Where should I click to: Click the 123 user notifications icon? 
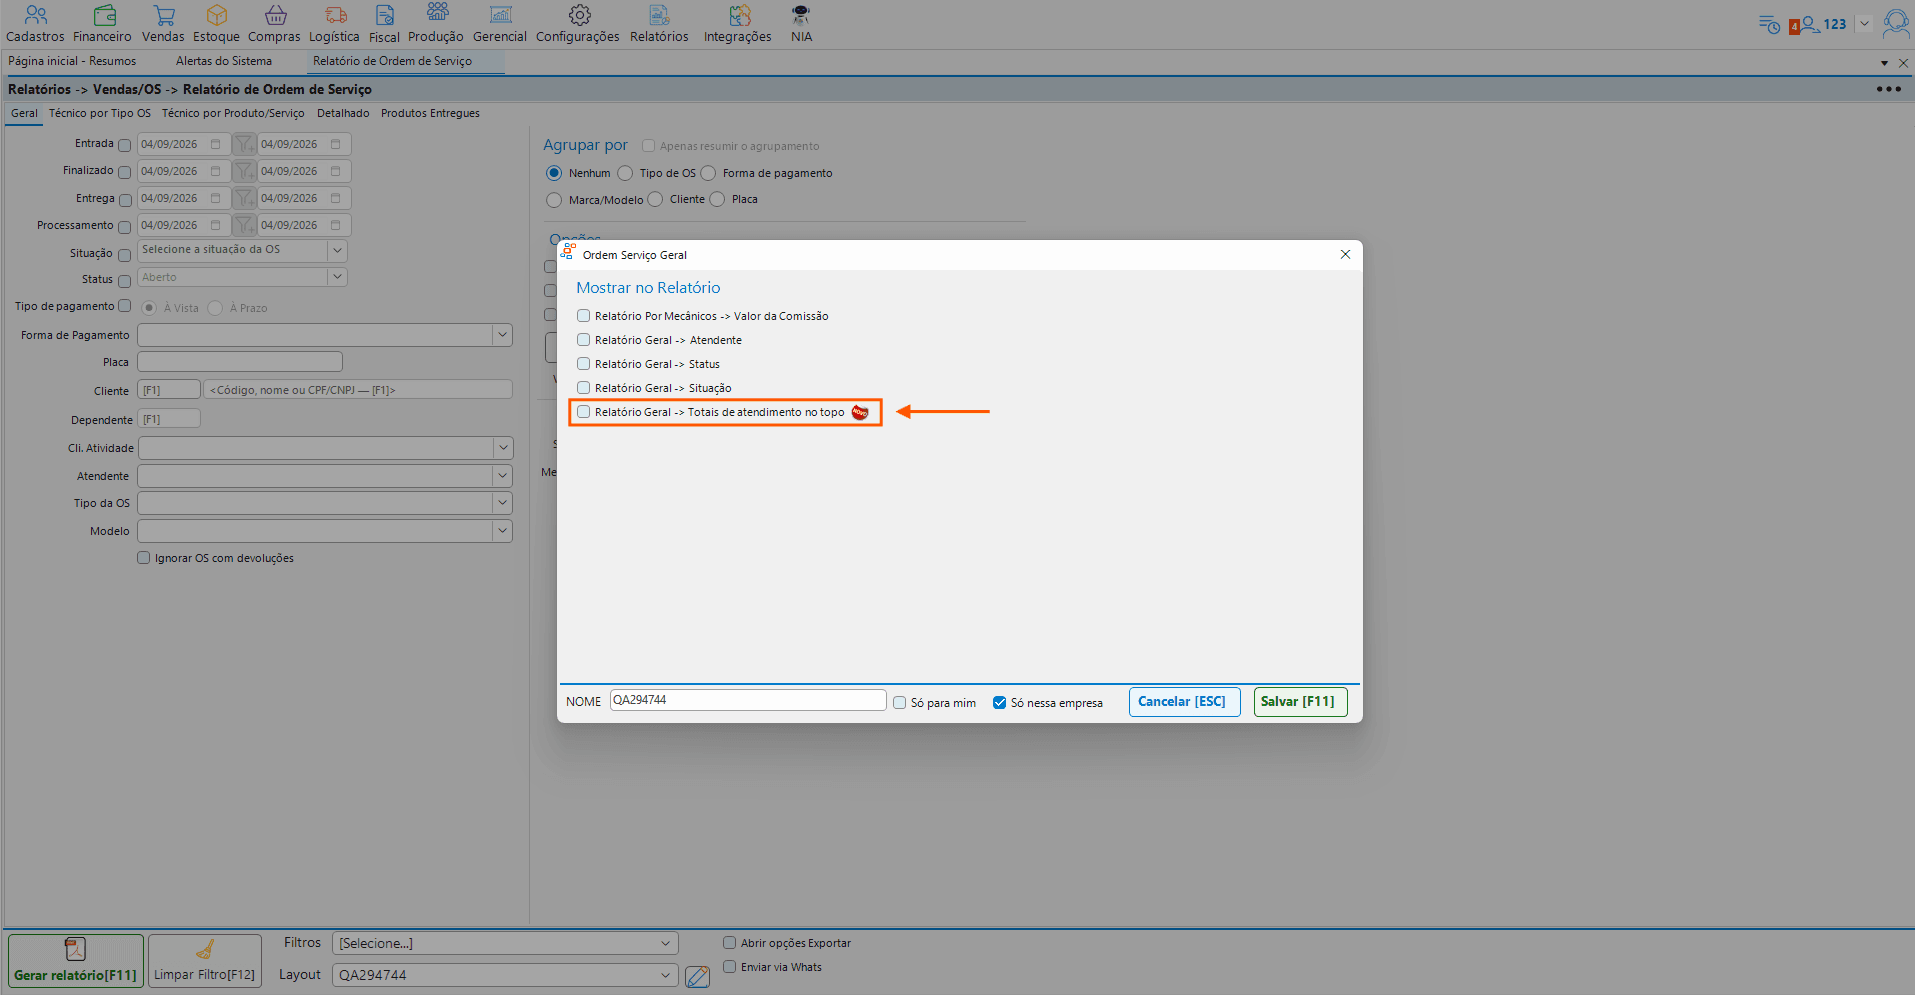(1819, 24)
